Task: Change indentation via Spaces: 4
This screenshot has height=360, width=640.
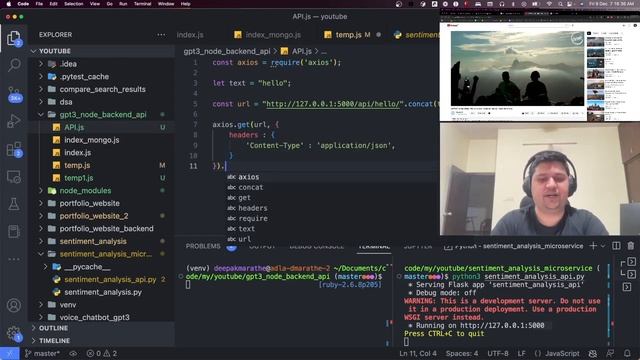Action: click(x=462, y=353)
